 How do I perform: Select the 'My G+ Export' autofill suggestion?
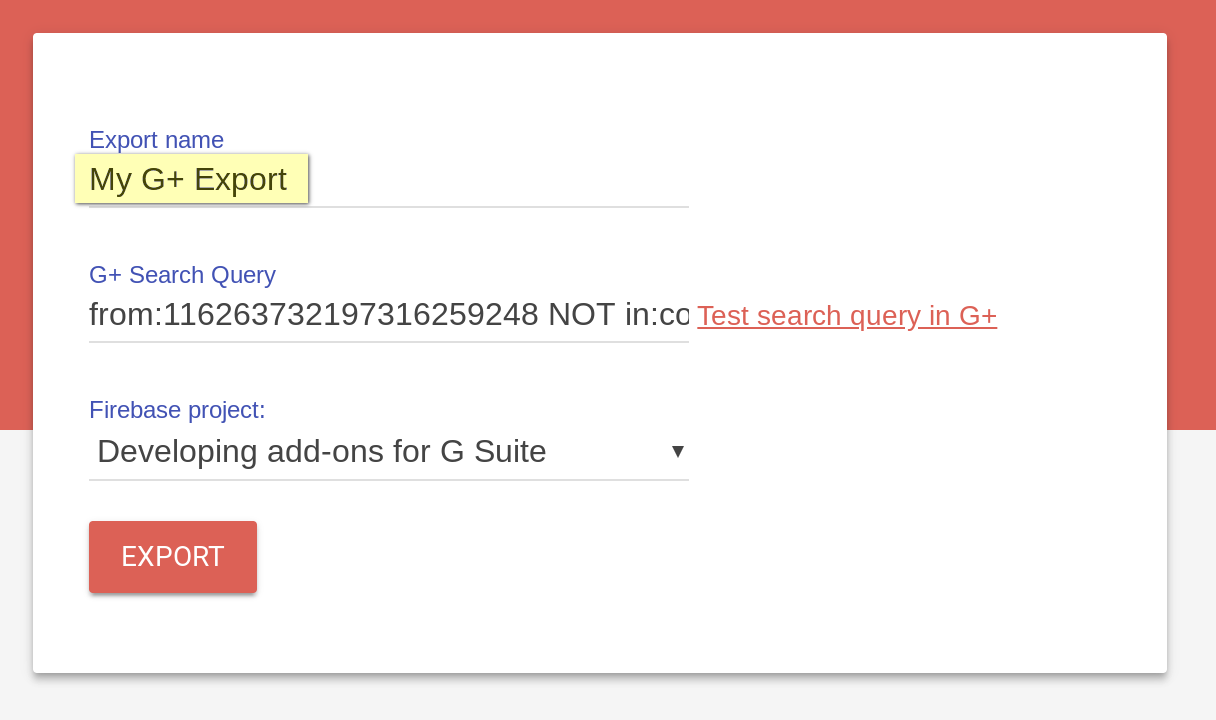[x=191, y=179]
